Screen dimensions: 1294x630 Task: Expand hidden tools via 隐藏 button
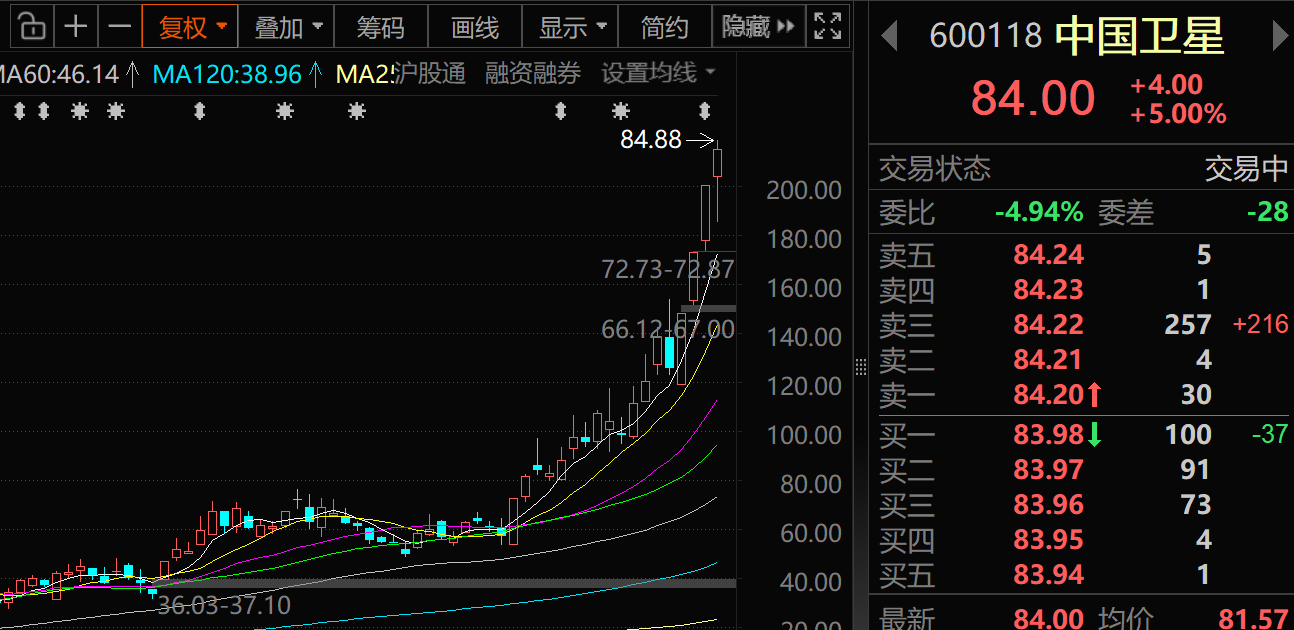[x=758, y=26]
